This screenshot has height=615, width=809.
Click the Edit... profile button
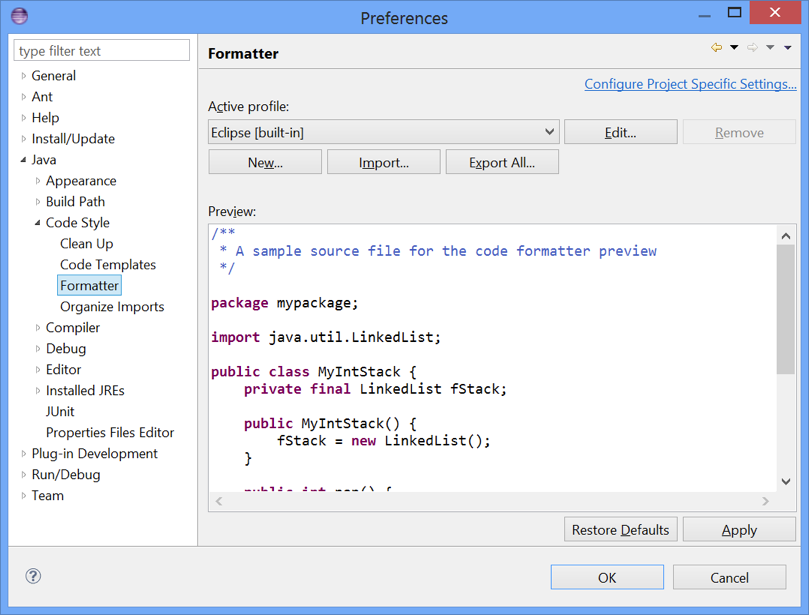[621, 132]
